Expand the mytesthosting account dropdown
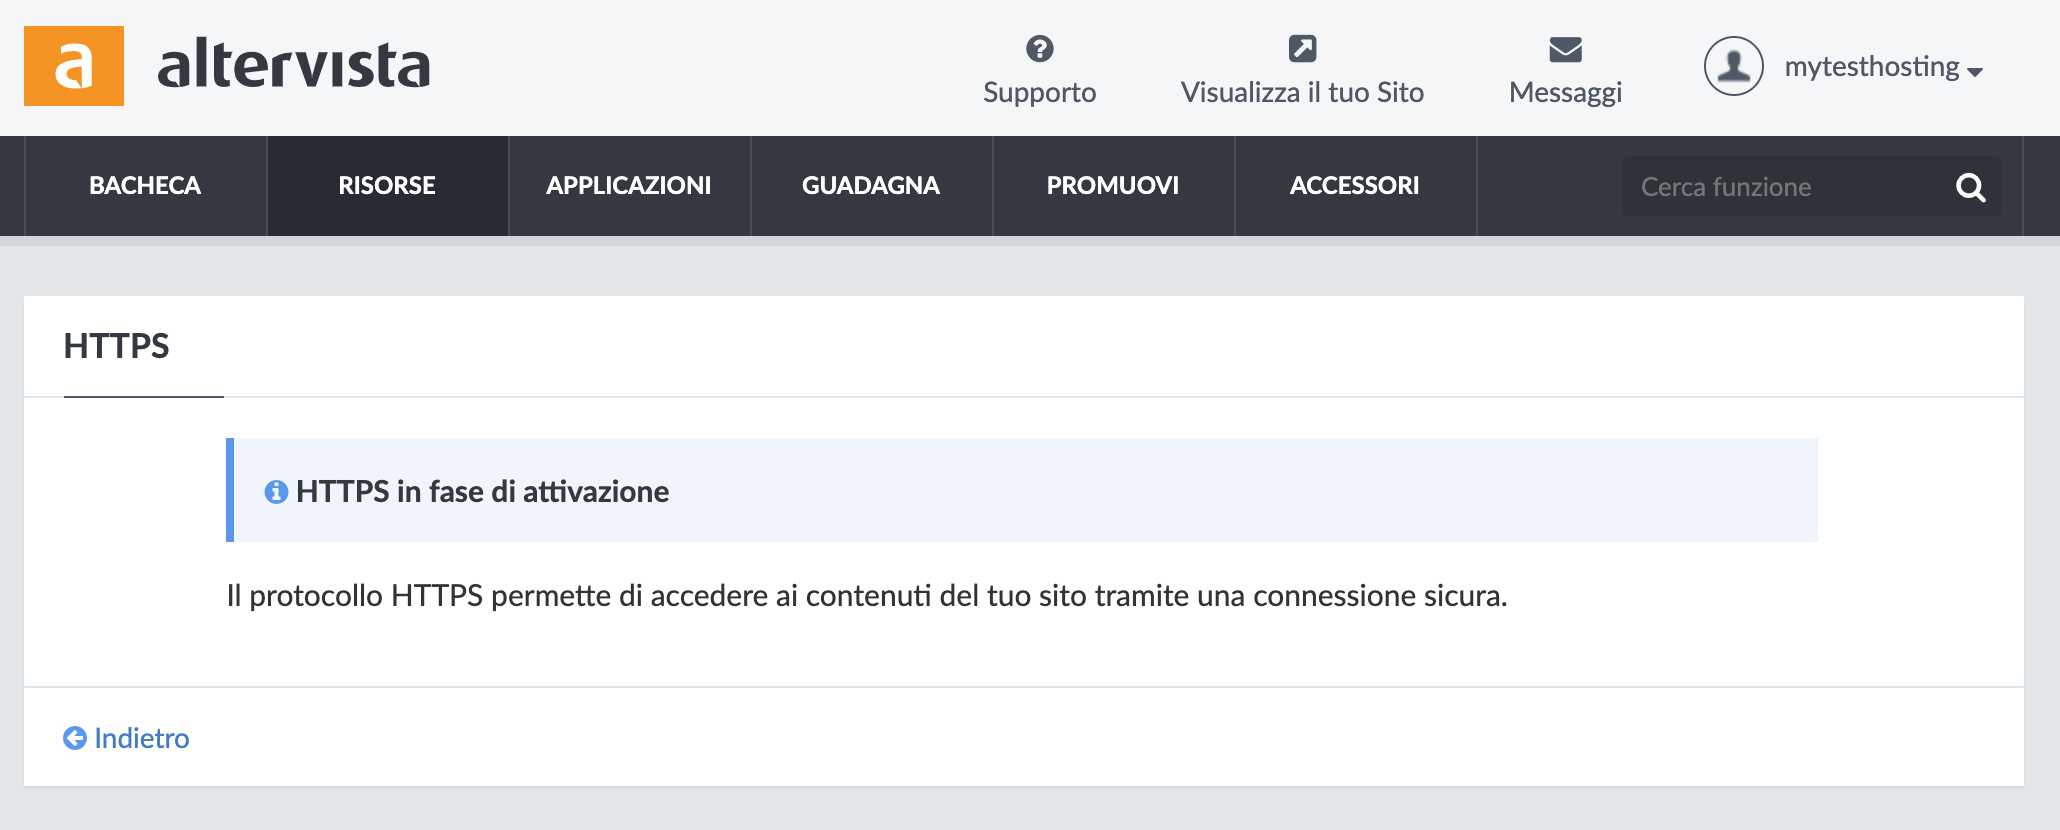 [1883, 67]
